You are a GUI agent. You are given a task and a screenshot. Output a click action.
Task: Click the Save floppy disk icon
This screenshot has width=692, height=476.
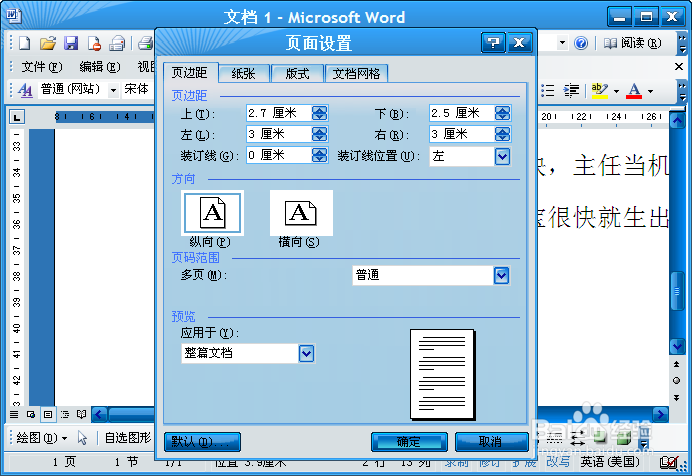pyautogui.click(x=71, y=43)
